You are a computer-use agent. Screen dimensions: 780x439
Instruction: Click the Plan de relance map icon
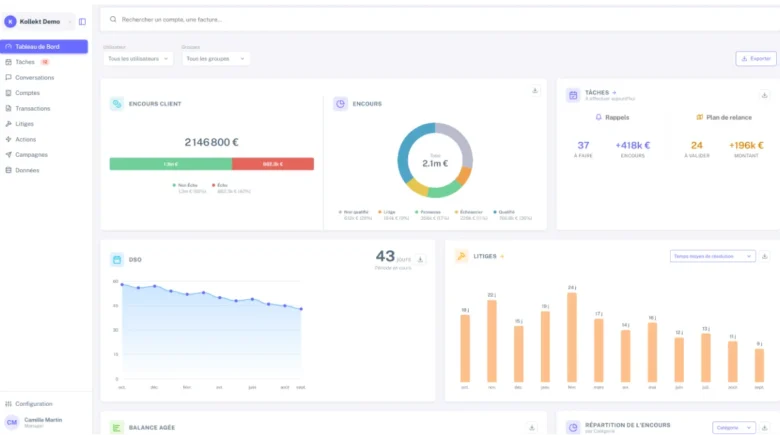699,117
